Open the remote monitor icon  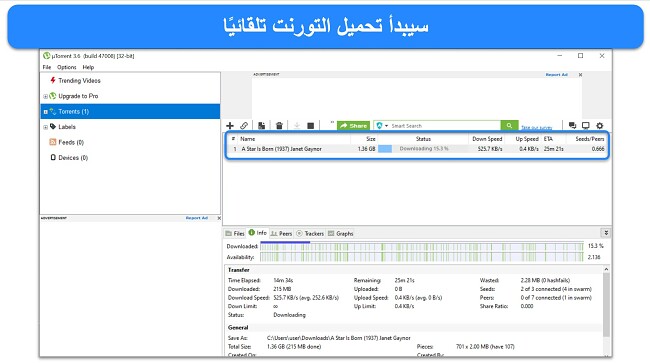pyautogui.click(x=585, y=126)
